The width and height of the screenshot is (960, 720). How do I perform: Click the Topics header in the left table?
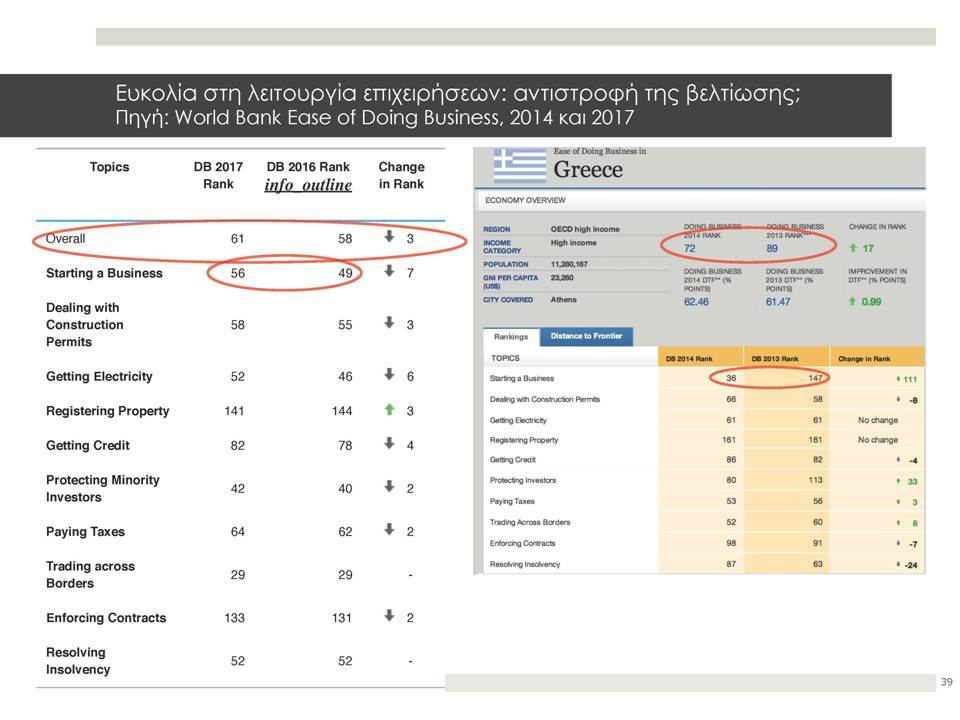110,167
